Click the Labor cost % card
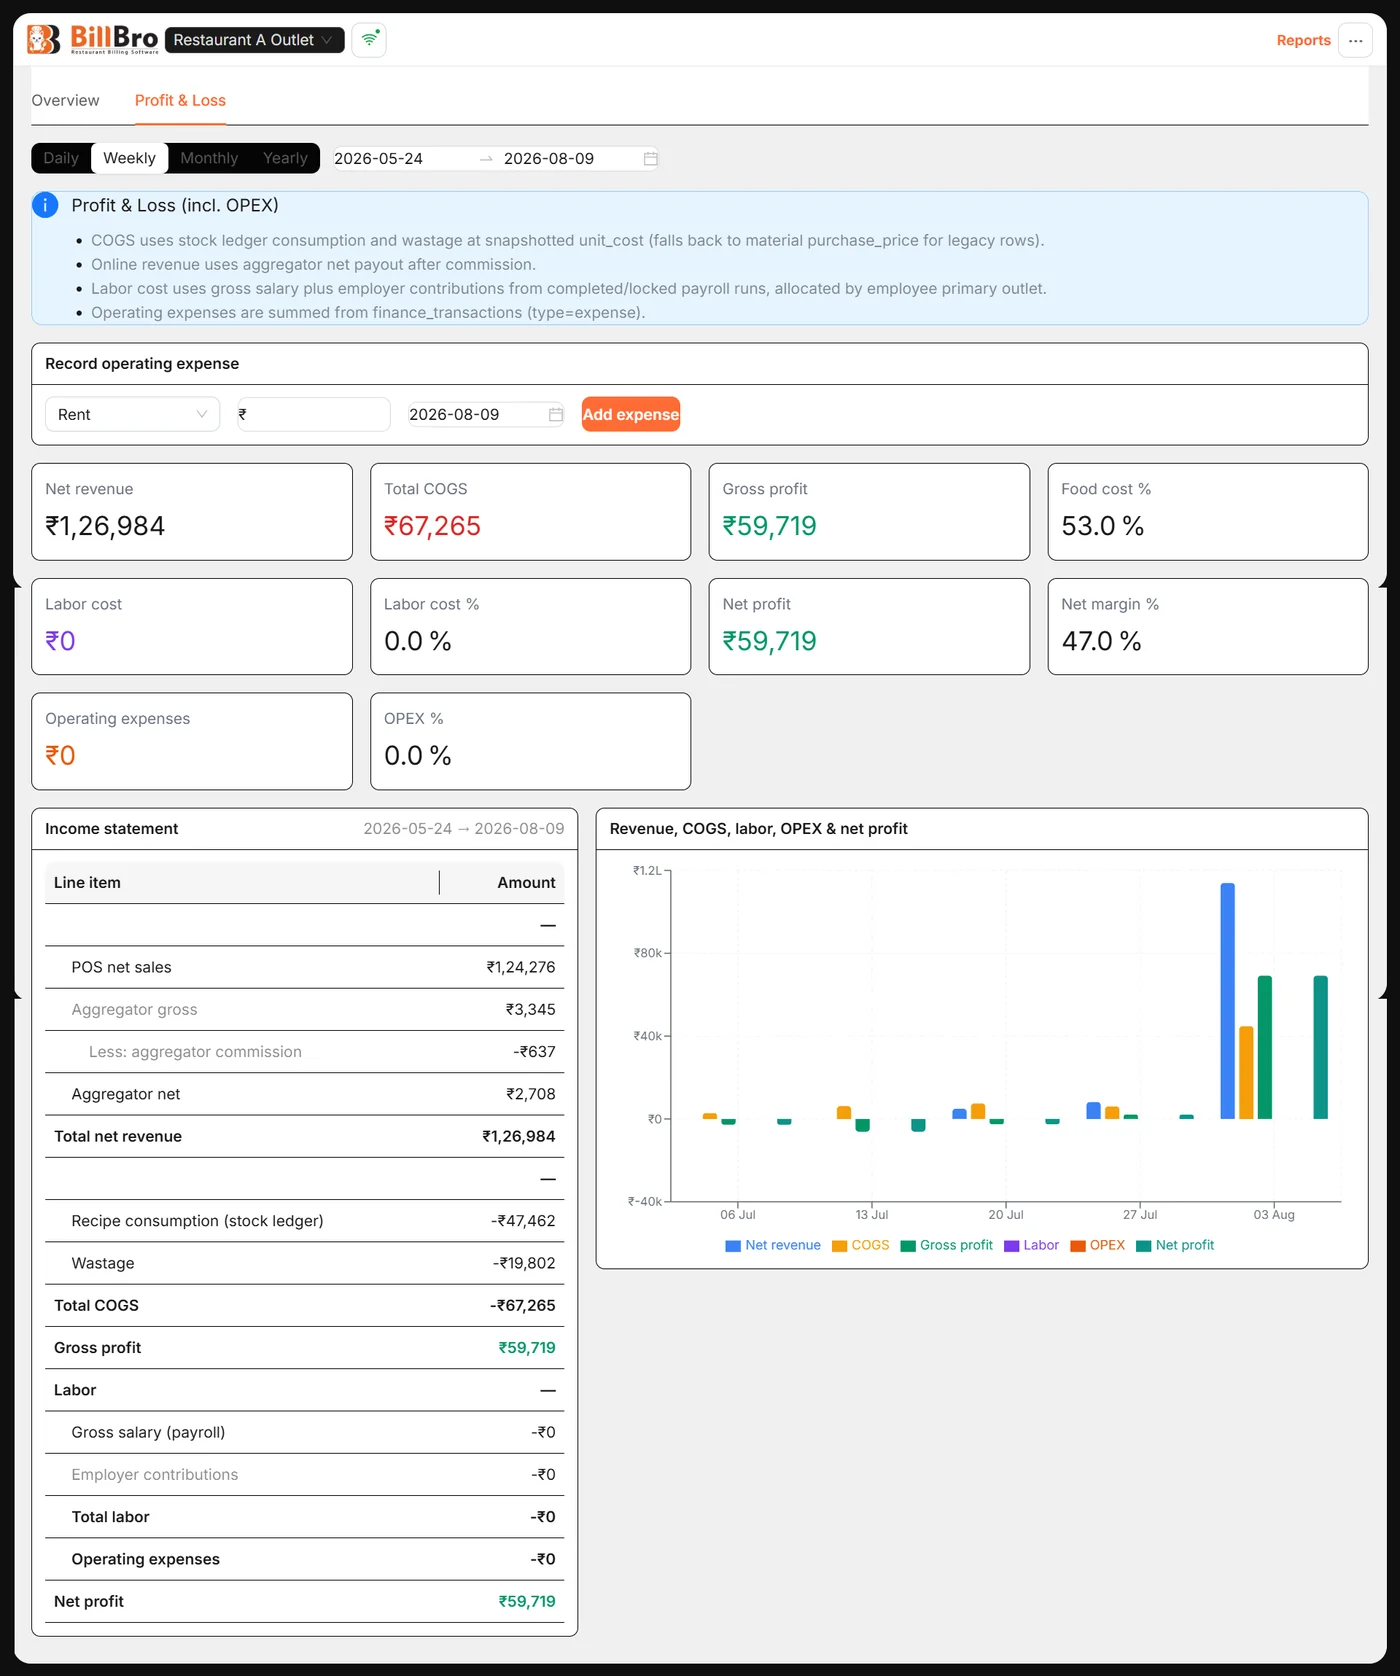 click(x=530, y=627)
